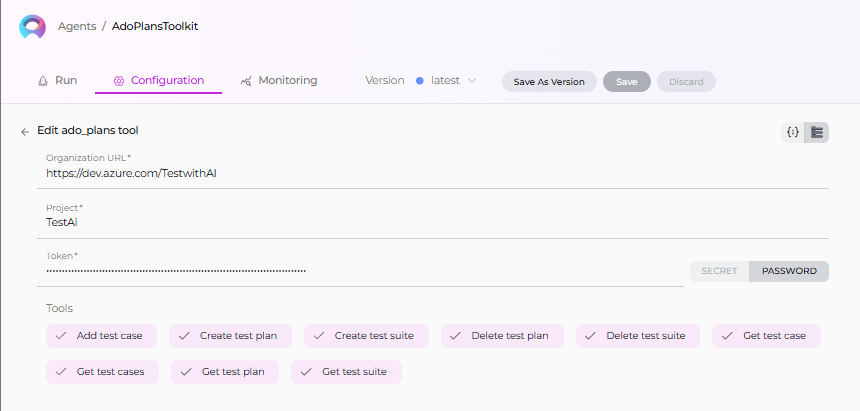Click the AdoPlansToolkit breadcrumb
The height and width of the screenshot is (411, 860).
pyautogui.click(x=155, y=26)
